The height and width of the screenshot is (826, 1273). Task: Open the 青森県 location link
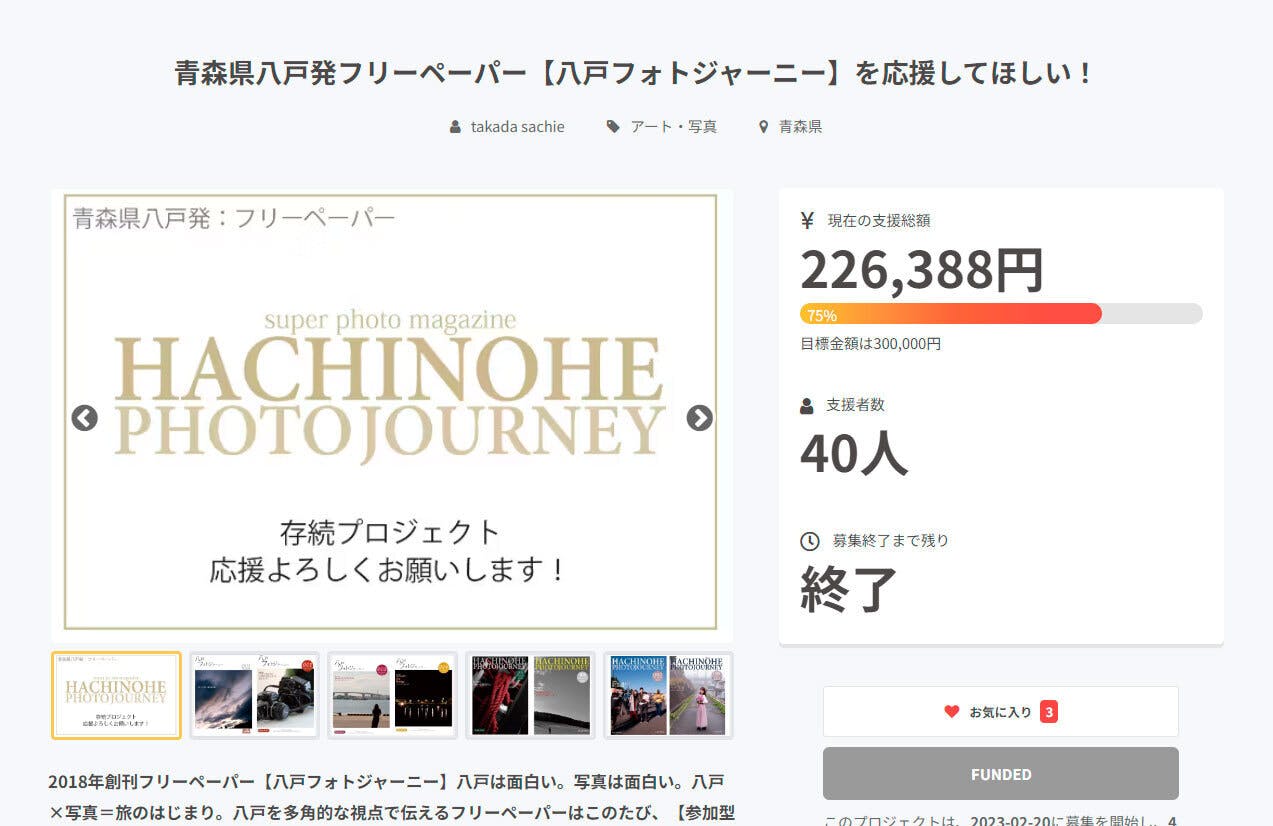pos(800,127)
